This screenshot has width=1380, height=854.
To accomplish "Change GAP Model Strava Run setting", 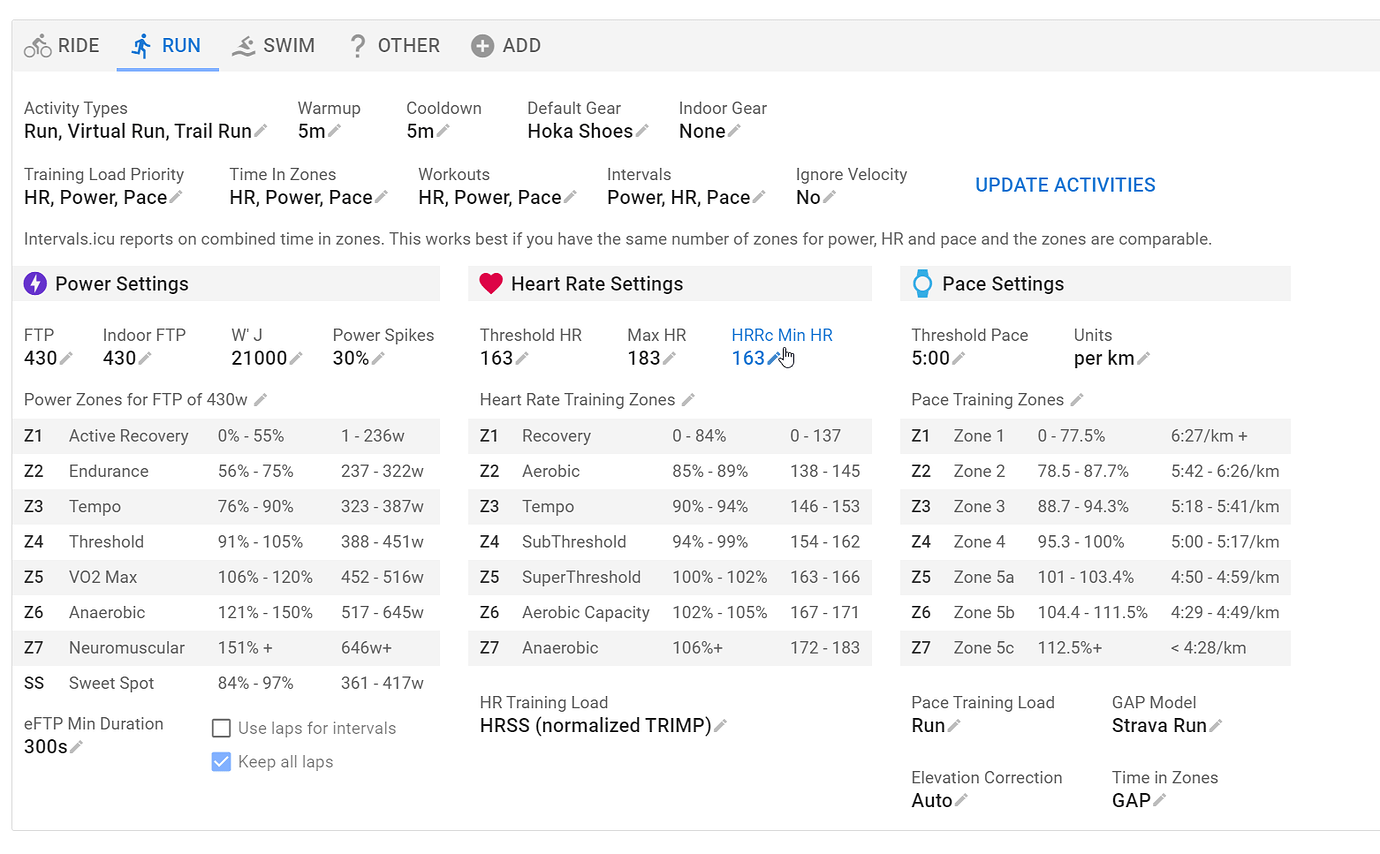I will coord(1215,726).
